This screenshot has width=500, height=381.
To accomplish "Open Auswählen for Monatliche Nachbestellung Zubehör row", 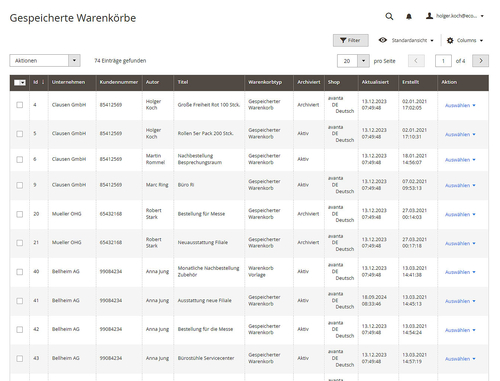I will pyautogui.click(x=460, y=272).
